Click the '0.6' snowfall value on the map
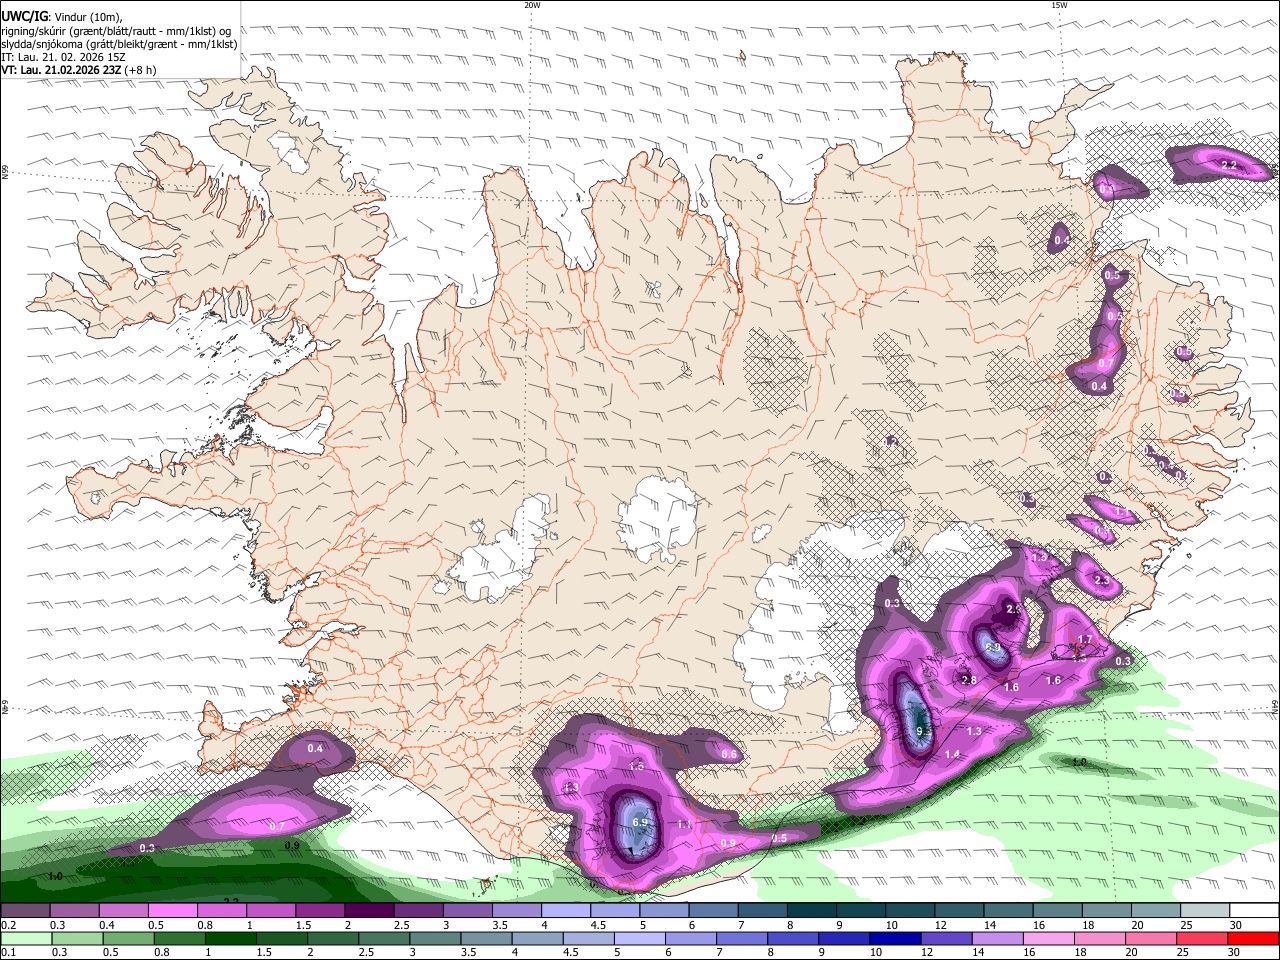Image resolution: width=1280 pixels, height=960 pixels. 729,755
